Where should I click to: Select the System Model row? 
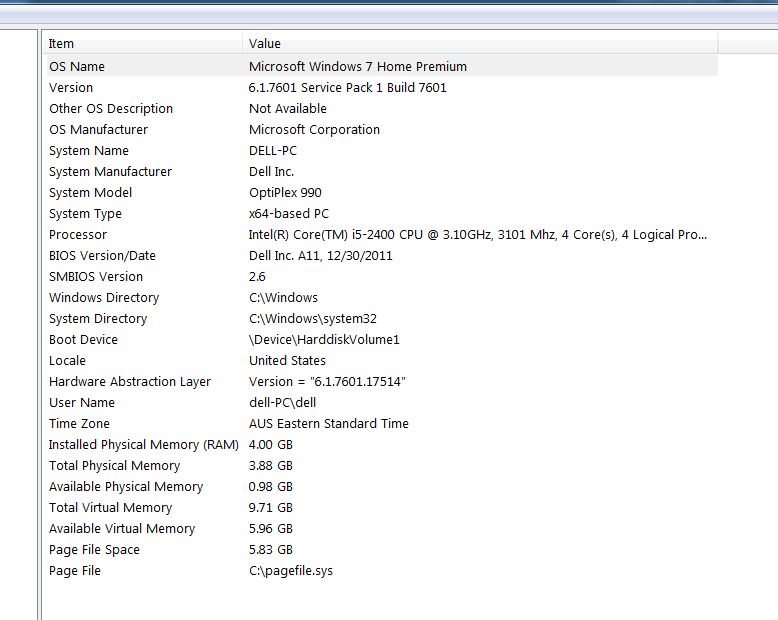click(x=382, y=192)
